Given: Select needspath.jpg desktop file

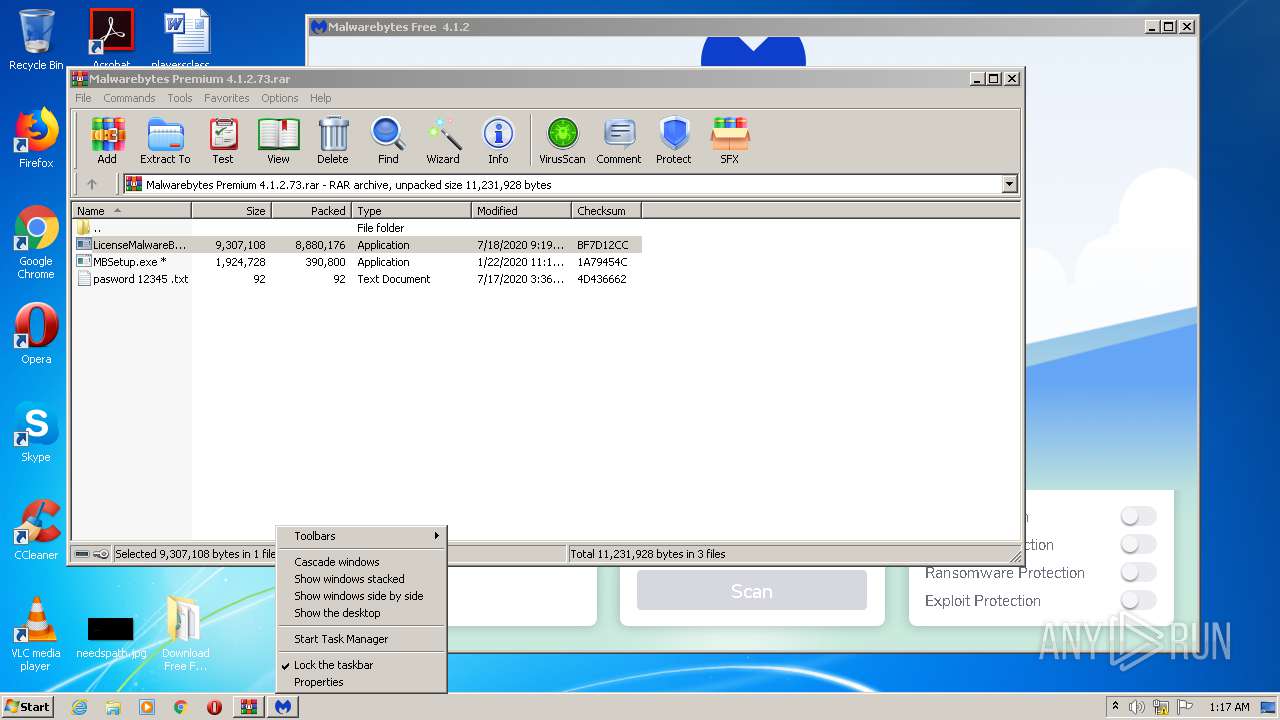Looking at the screenshot, I should pyautogui.click(x=111, y=636).
